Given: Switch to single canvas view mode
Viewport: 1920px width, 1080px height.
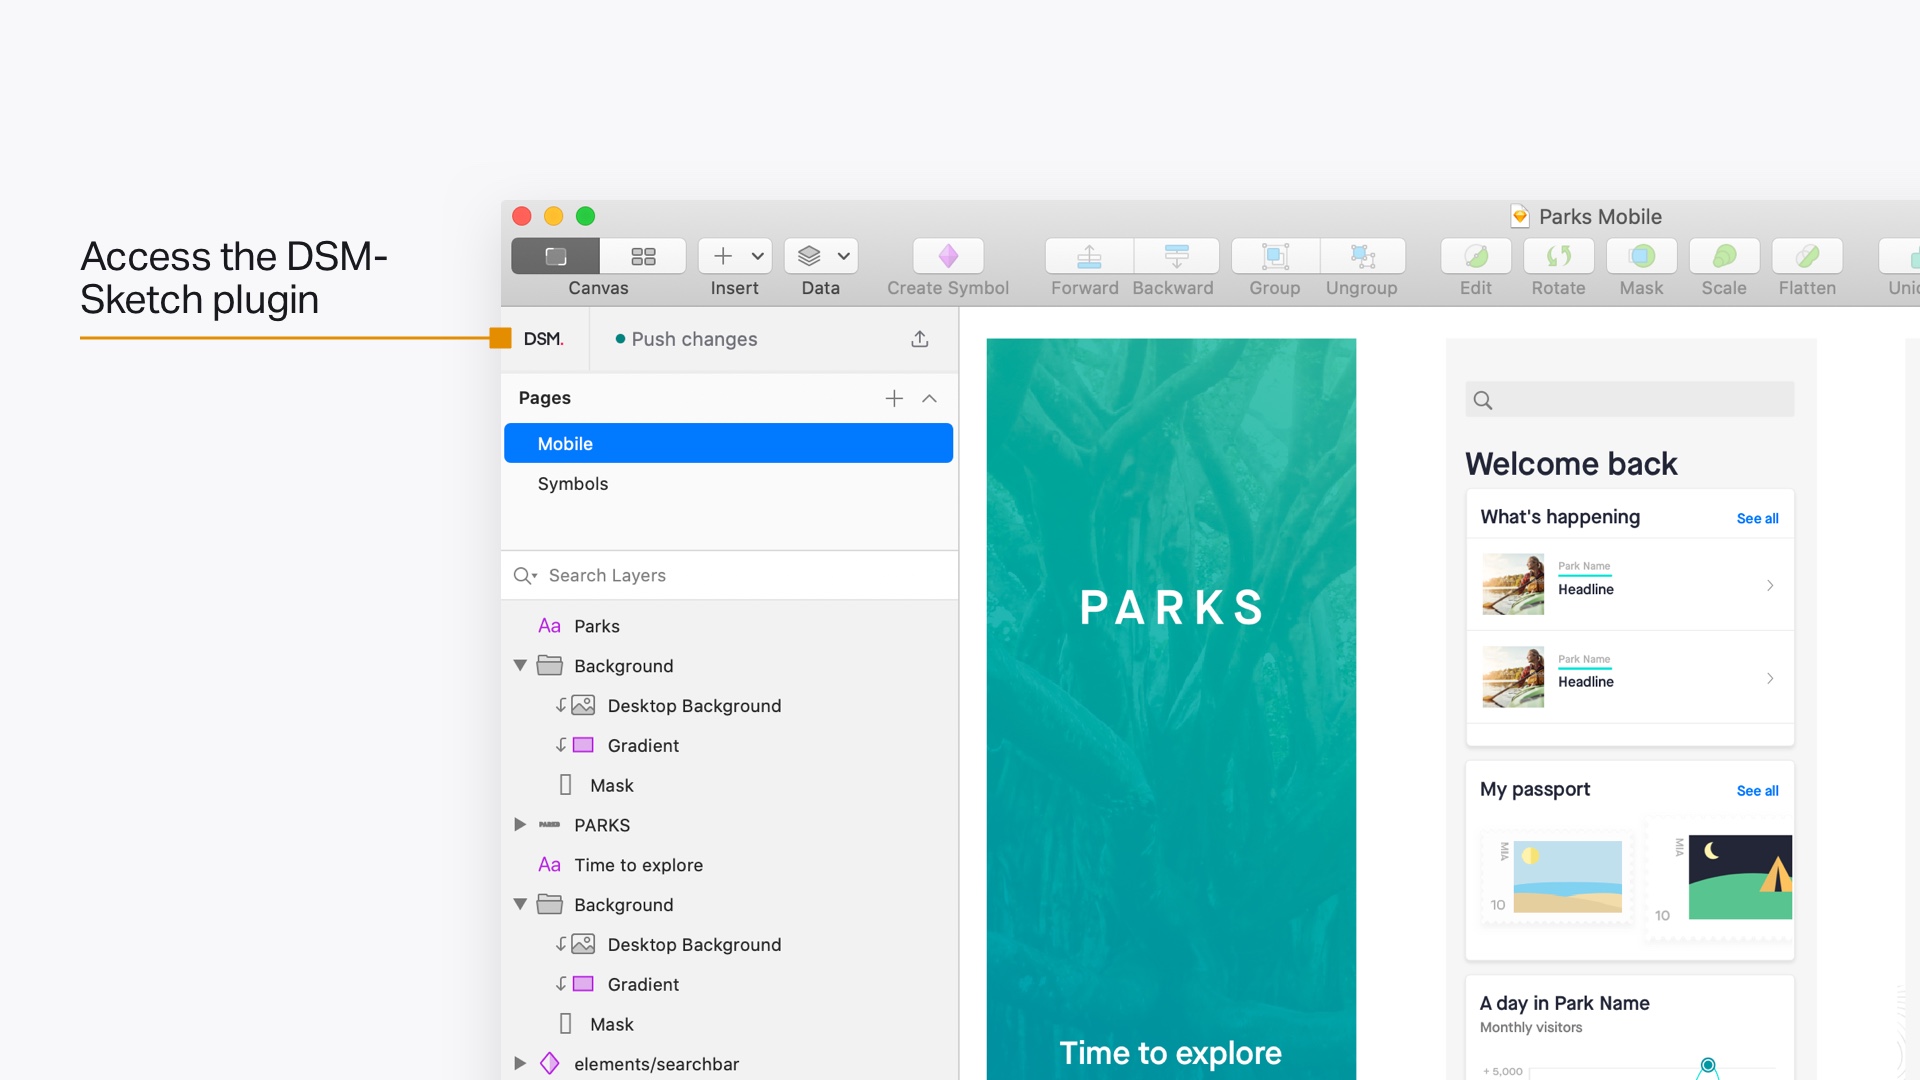Looking at the screenshot, I should (x=555, y=256).
